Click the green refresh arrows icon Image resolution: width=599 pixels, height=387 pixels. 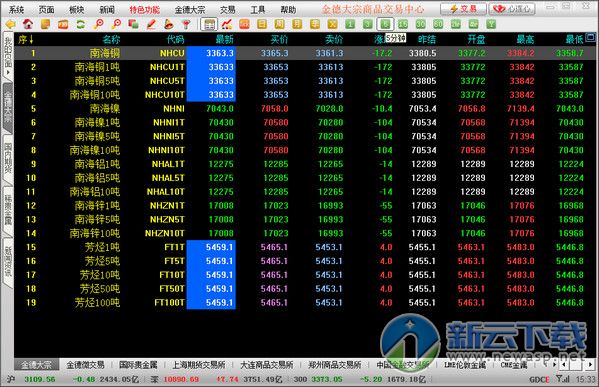81,24
